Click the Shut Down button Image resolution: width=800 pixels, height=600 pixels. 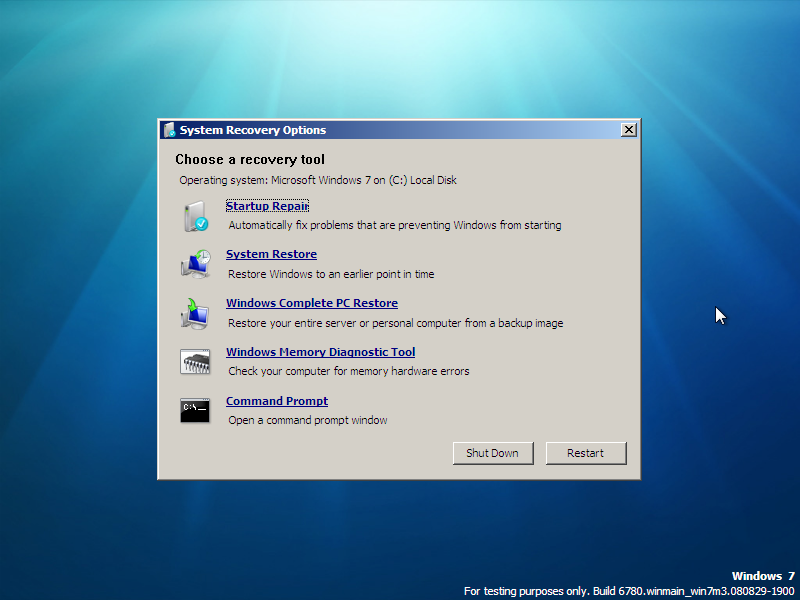493,453
